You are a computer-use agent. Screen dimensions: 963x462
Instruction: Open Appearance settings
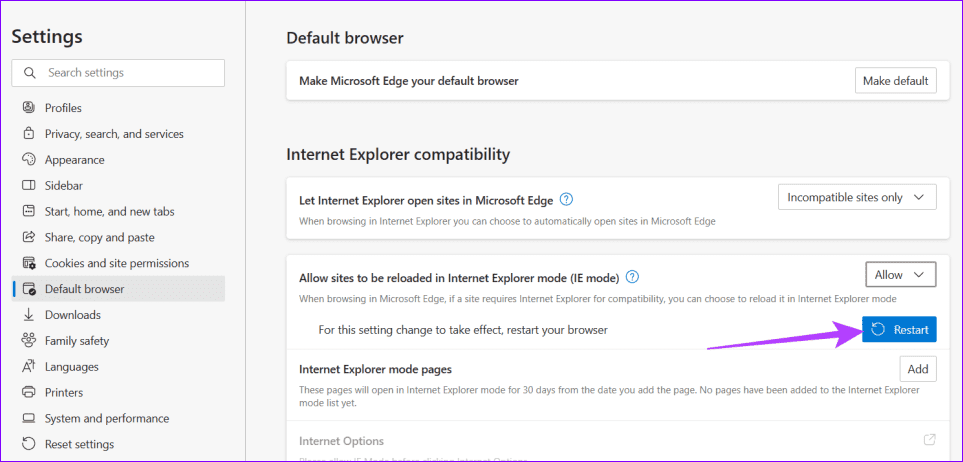pos(118,160)
